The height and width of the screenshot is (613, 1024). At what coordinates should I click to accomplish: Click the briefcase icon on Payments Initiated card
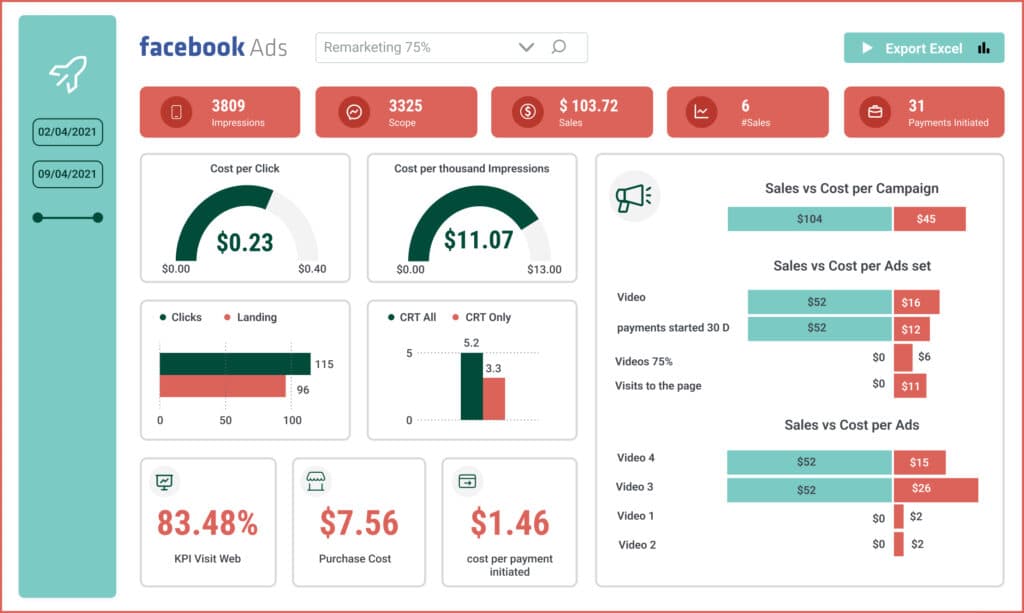(x=875, y=112)
